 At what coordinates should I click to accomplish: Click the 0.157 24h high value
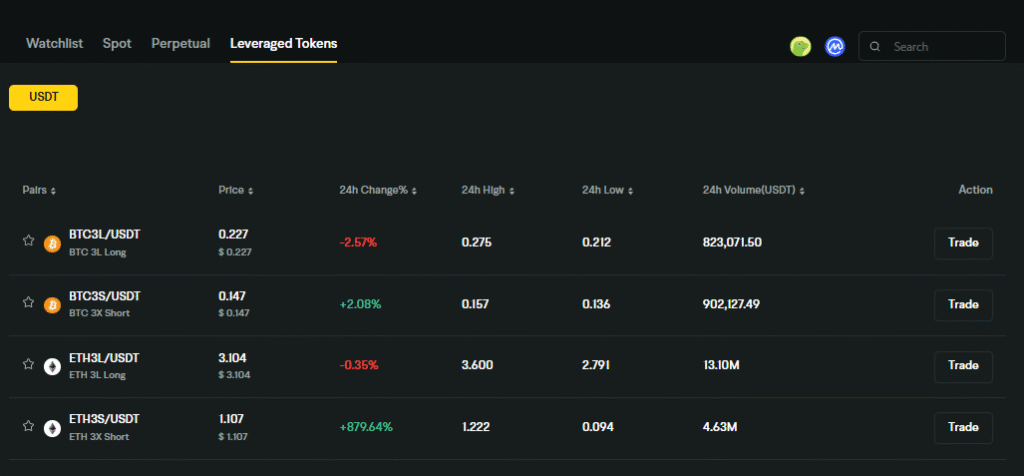(x=475, y=304)
